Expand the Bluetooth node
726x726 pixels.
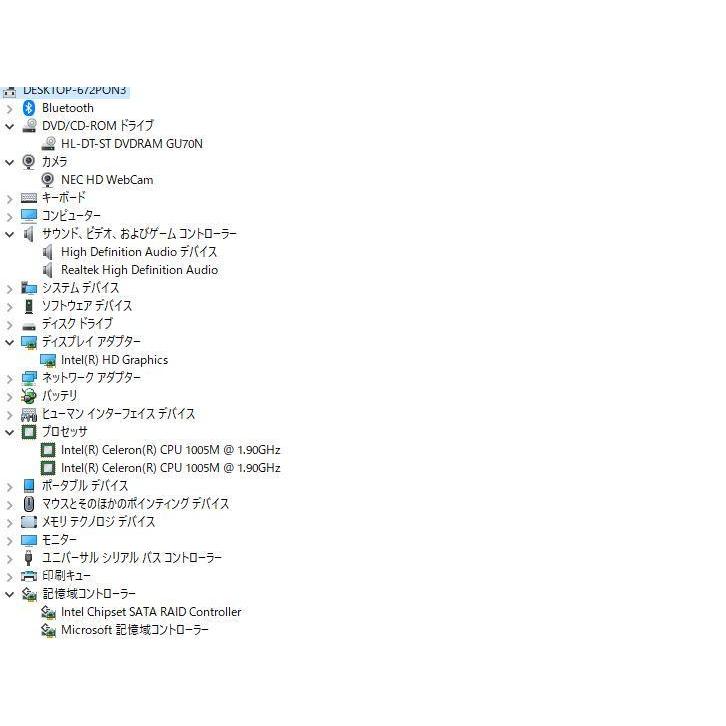point(9,109)
